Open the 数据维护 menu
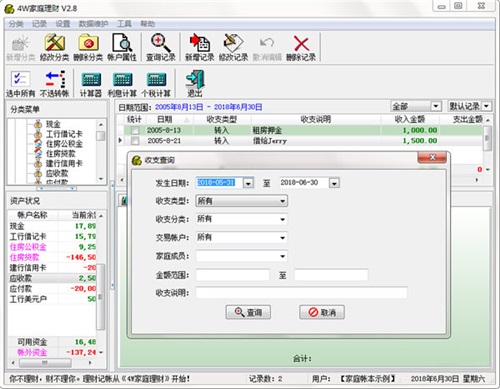The image size is (500, 389). (93, 24)
